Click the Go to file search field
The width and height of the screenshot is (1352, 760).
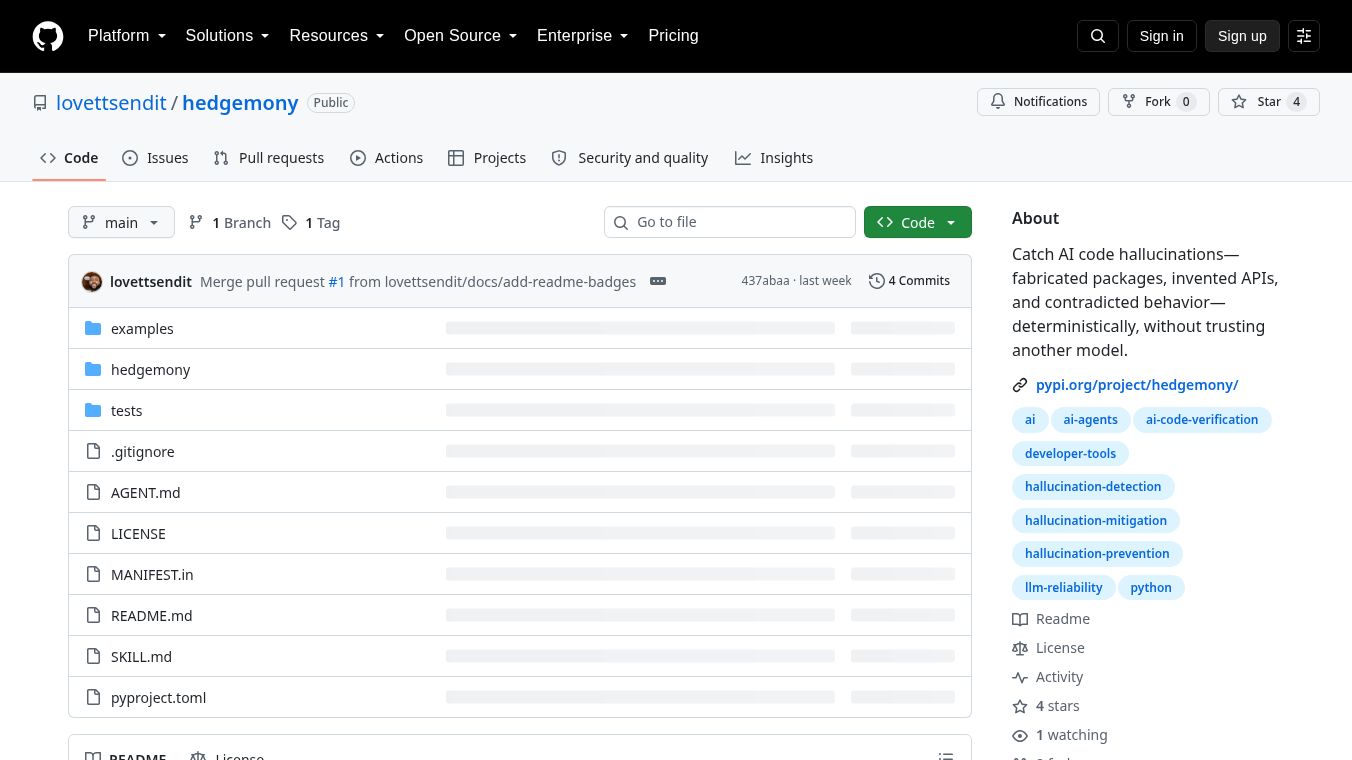pyautogui.click(x=730, y=222)
